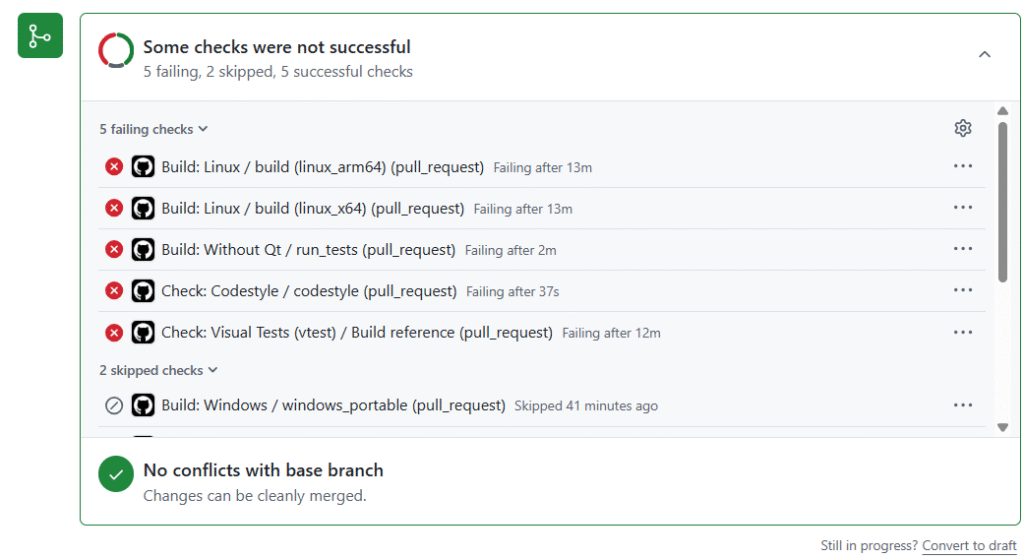Collapse the checks summary section chevron
The image size is (1024, 559).
pos(985,54)
